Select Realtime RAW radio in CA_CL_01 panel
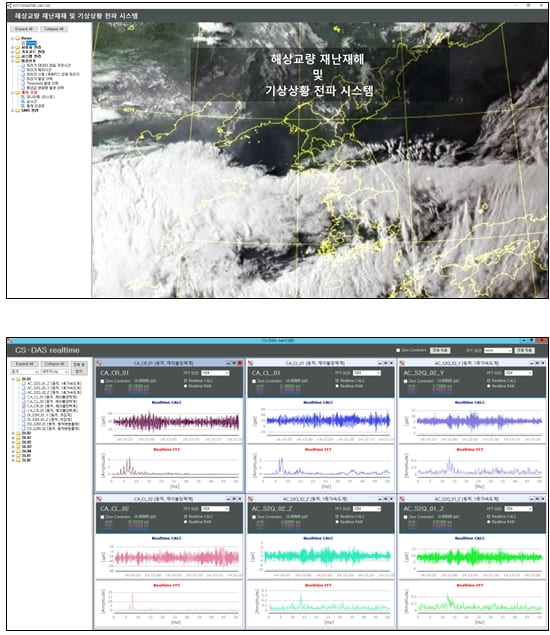 [337, 386]
